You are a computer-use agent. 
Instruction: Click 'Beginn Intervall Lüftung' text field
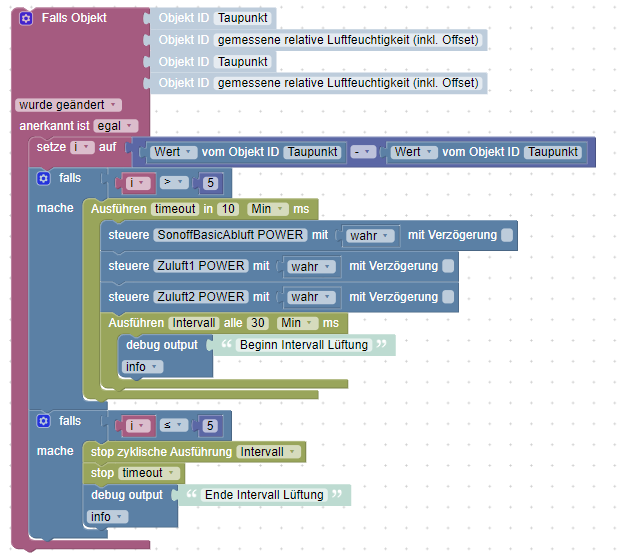[304, 345]
